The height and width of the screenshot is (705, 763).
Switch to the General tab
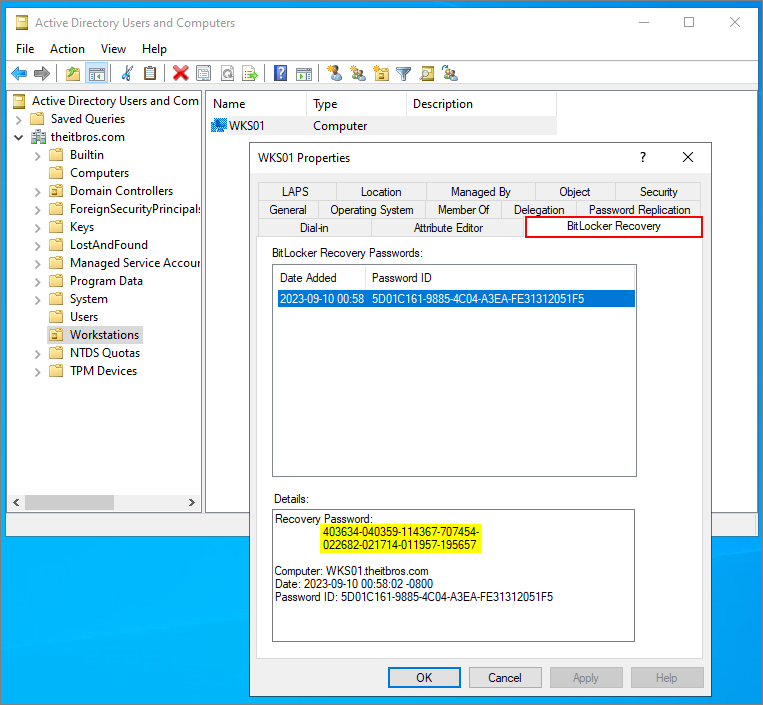tap(288, 210)
